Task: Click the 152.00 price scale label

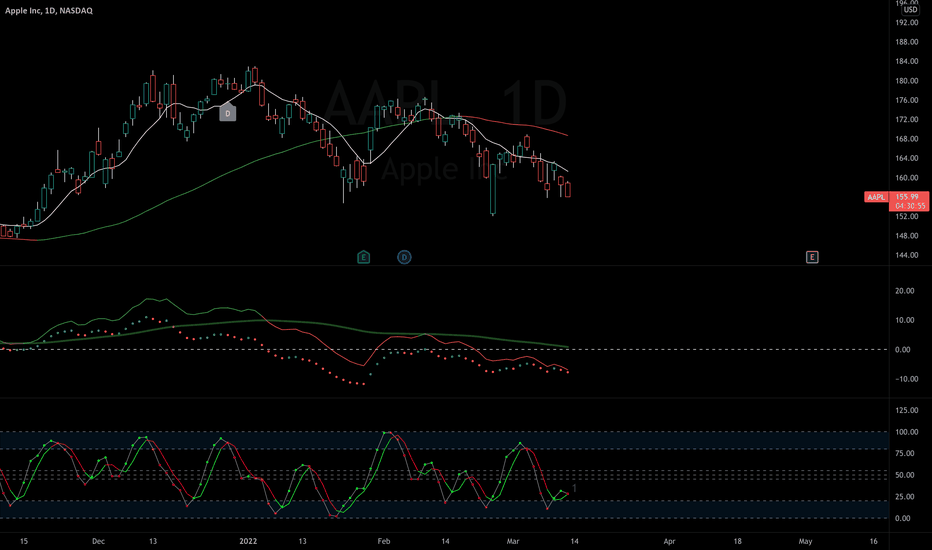Action: pos(906,216)
